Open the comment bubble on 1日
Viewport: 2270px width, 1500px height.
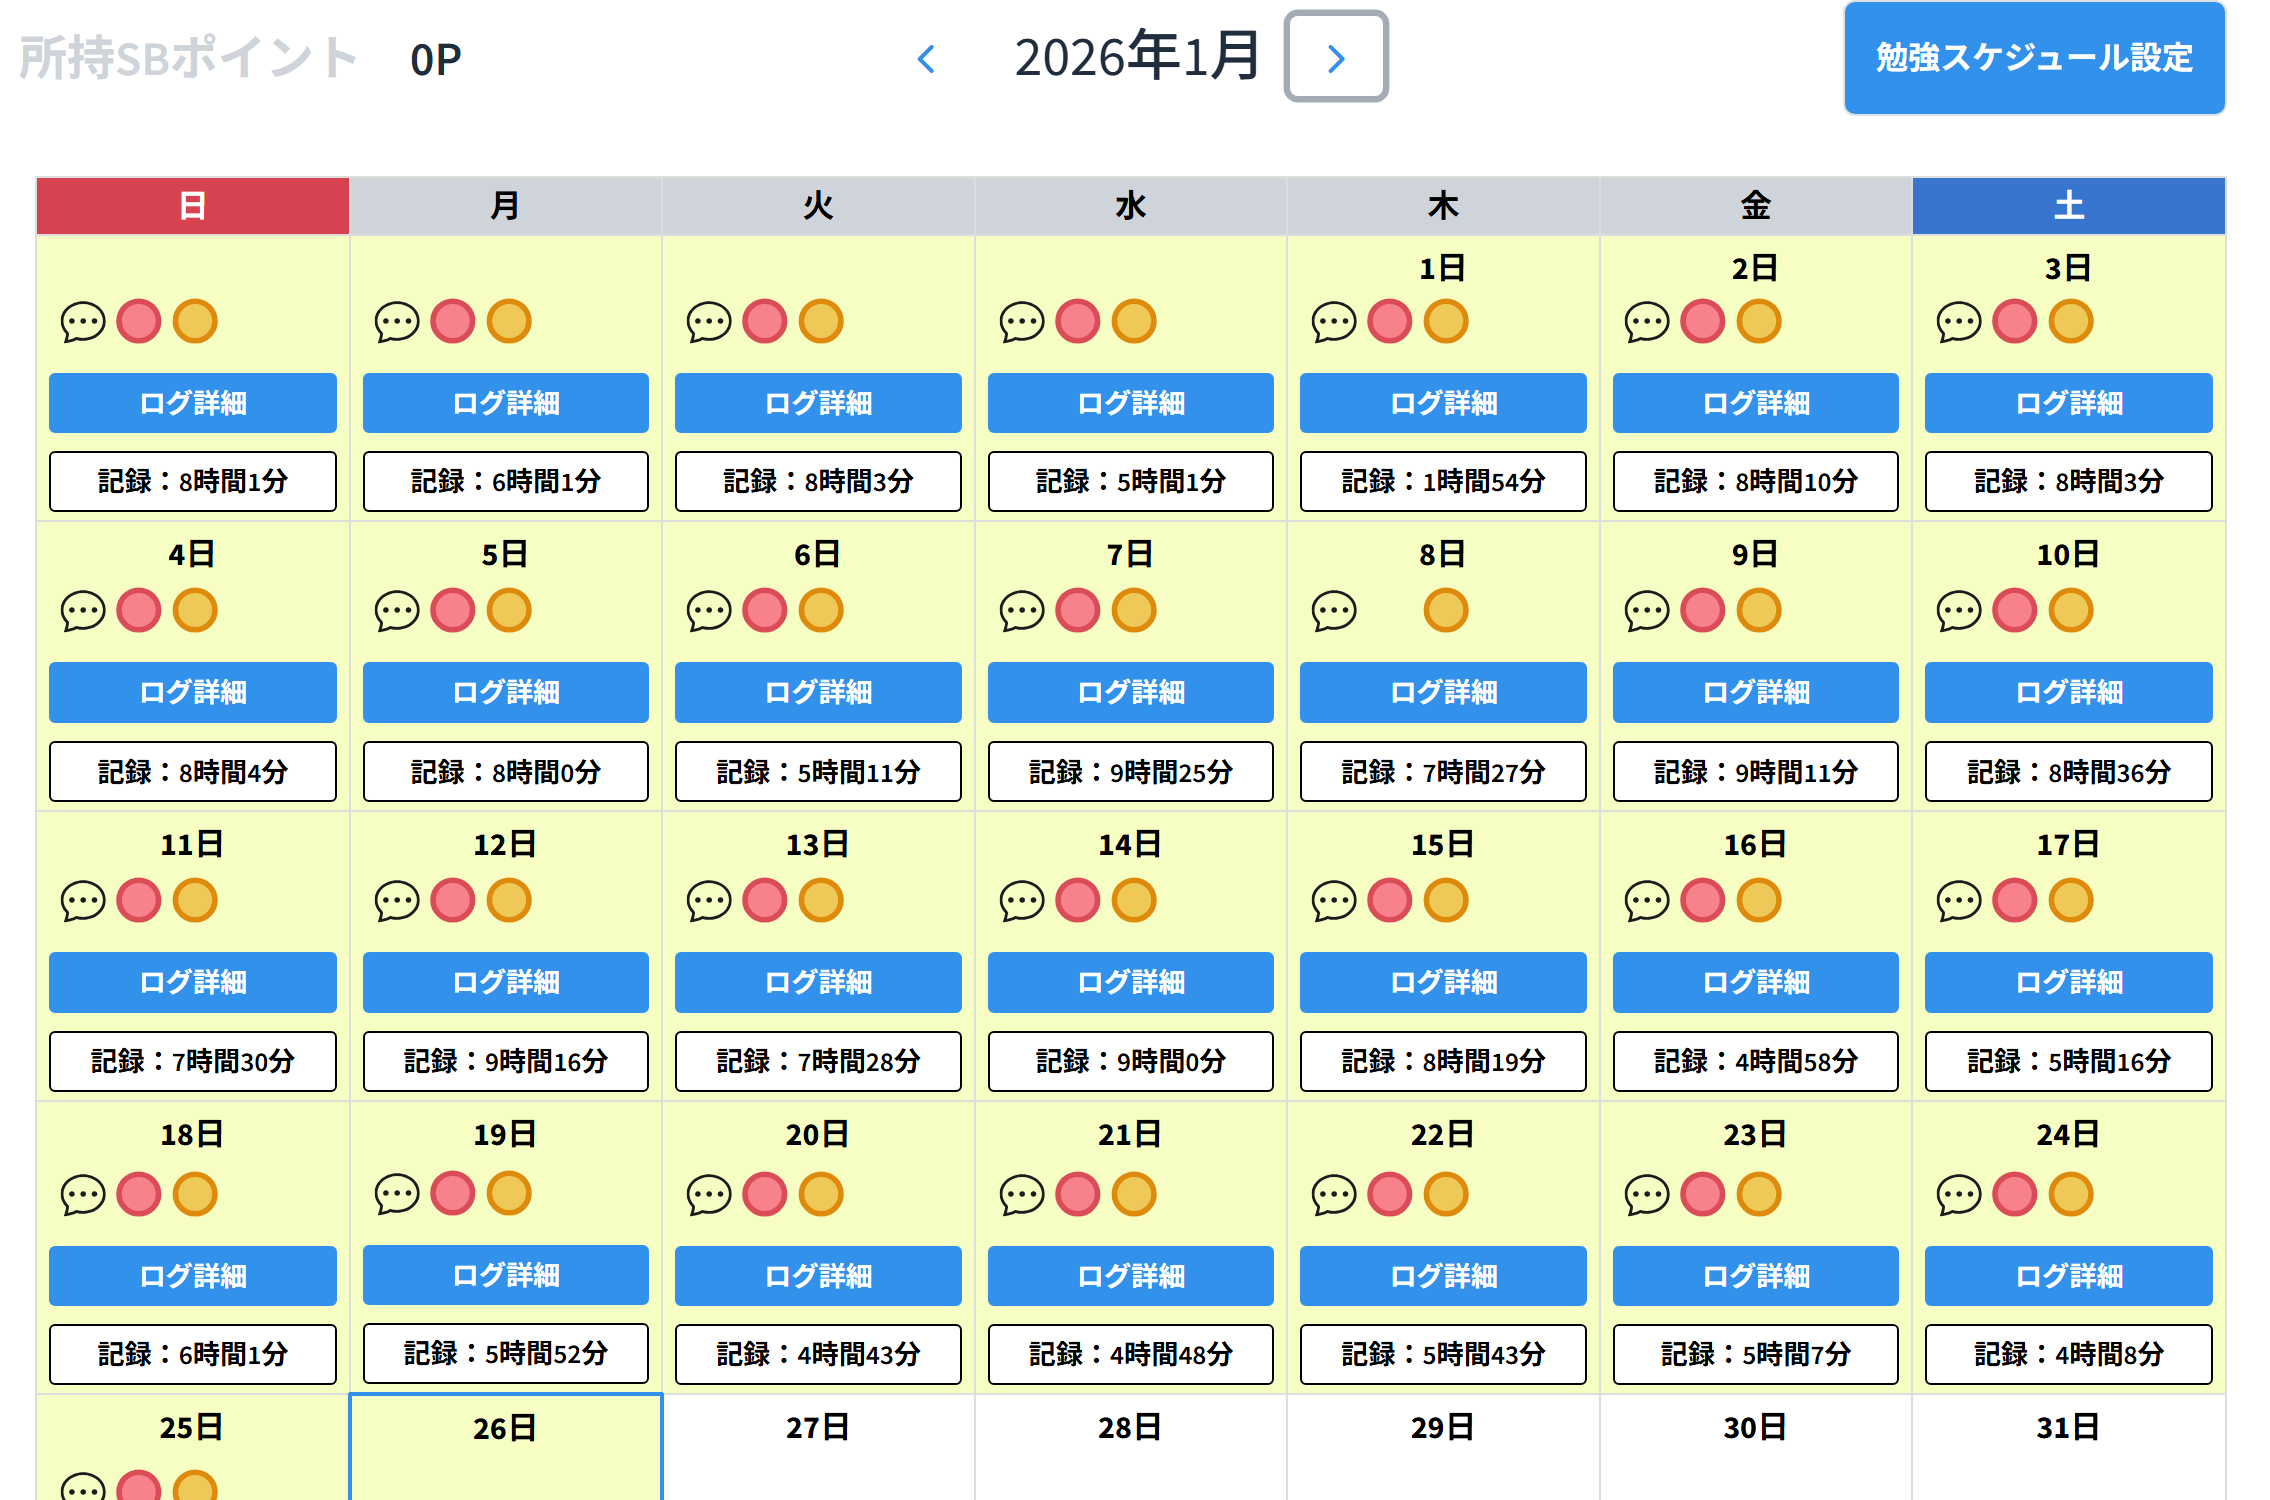1333,321
